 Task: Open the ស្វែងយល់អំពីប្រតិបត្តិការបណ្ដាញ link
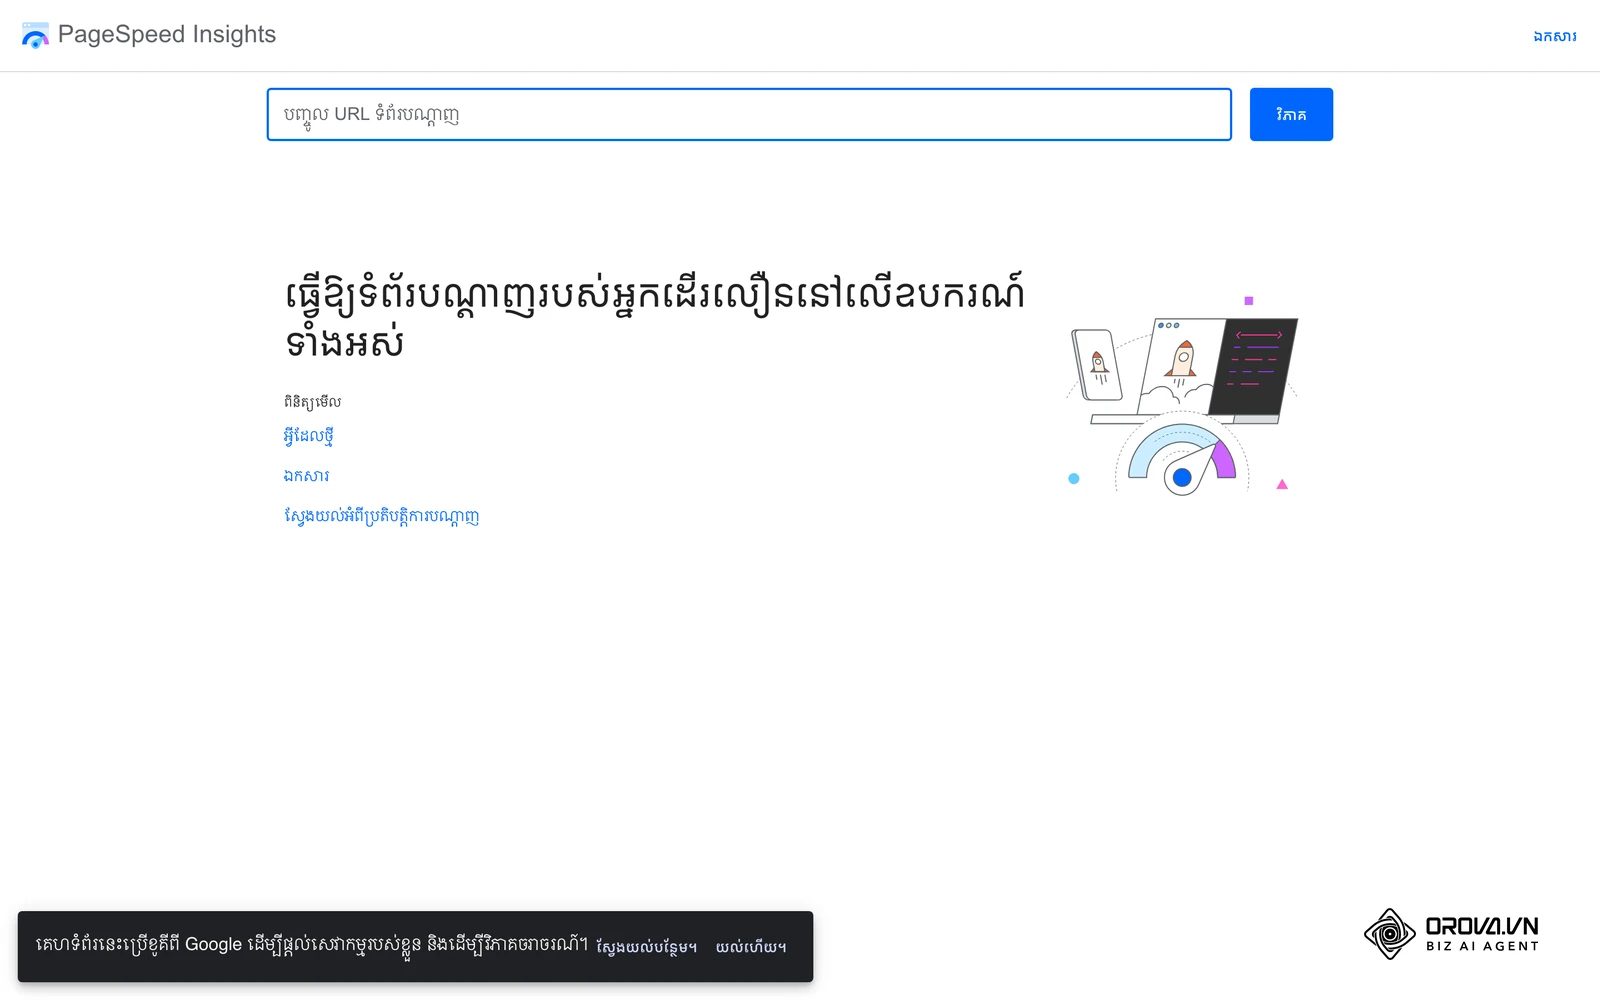point(381,516)
